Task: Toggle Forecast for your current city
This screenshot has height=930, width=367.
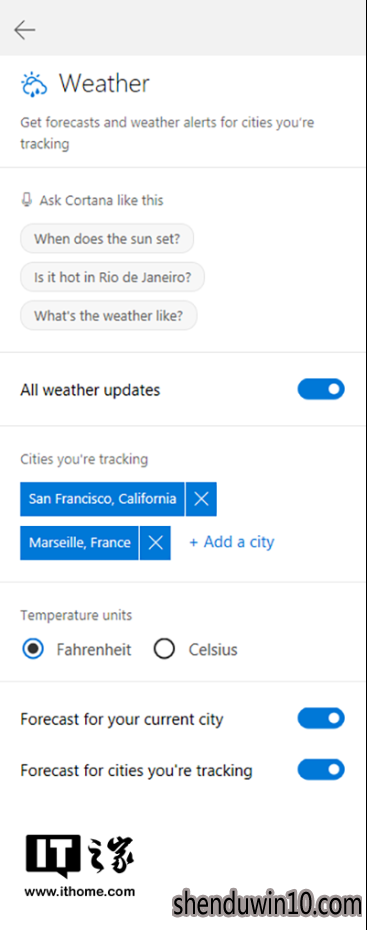Action: (x=321, y=718)
